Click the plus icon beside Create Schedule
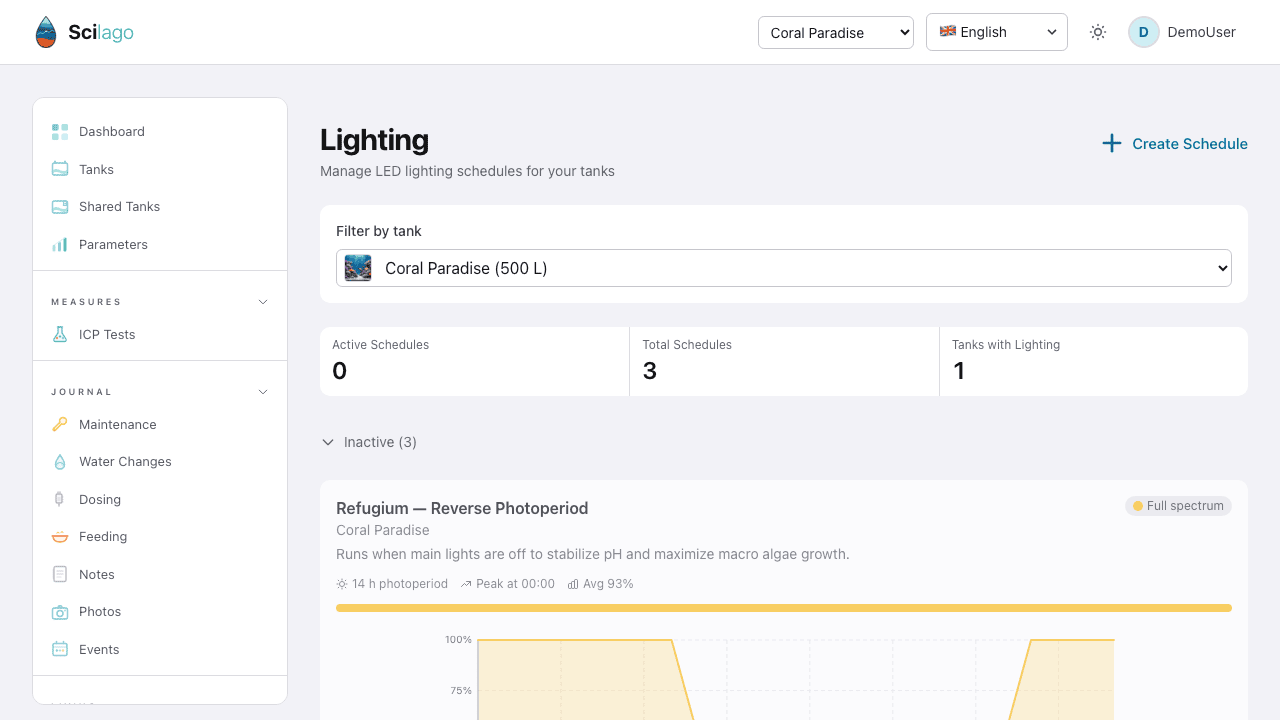This screenshot has width=1280, height=720. tap(1112, 144)
